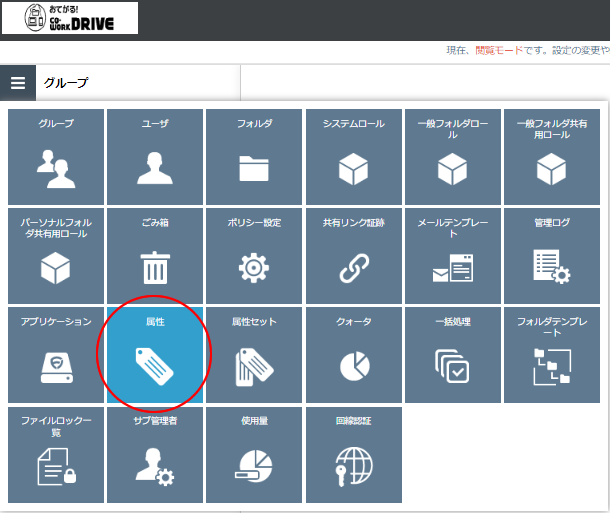Open the 使用量 usage tile
Screen dimensions: 610x513
coord(254,455)
